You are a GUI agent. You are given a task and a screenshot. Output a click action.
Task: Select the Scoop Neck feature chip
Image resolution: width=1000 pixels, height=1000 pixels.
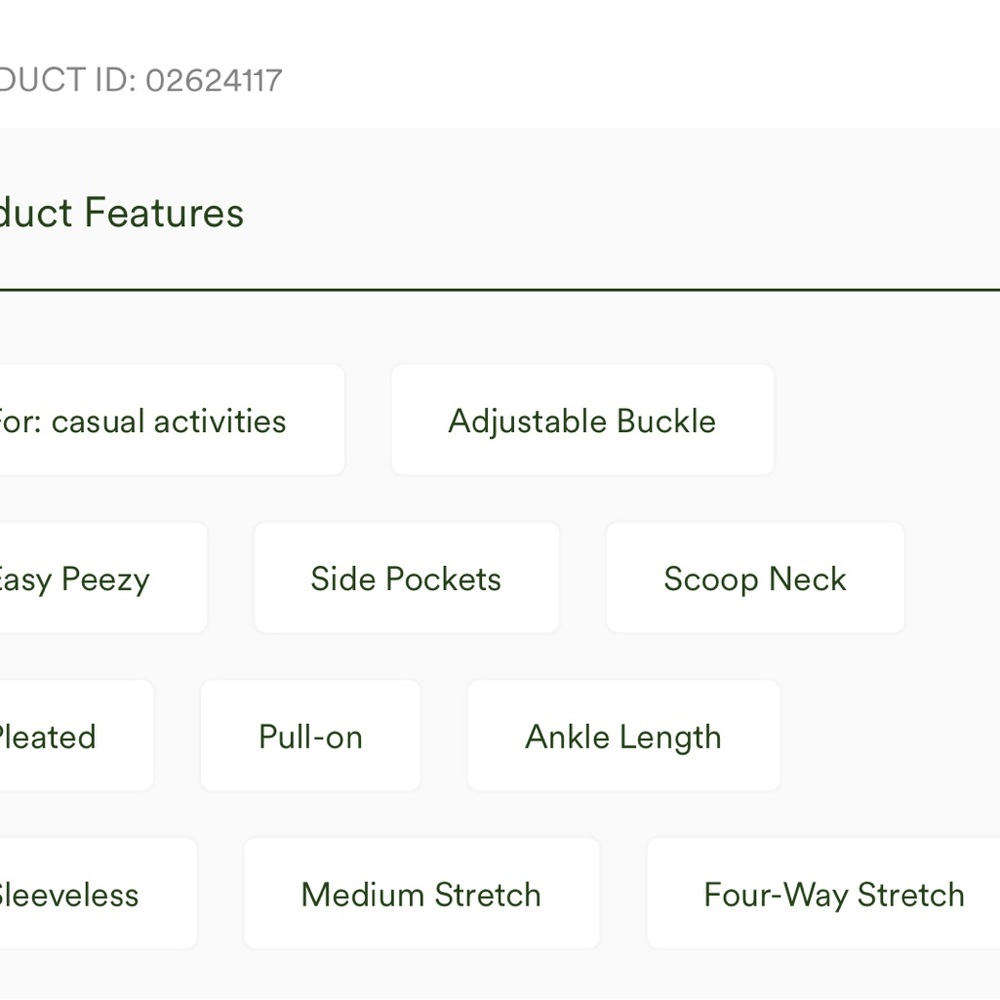pos(755,579)
